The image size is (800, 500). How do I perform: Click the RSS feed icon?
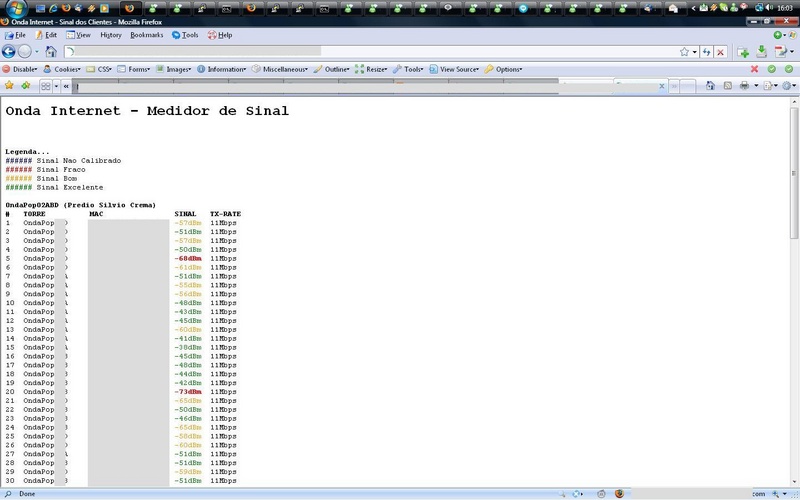pos(728,86)
